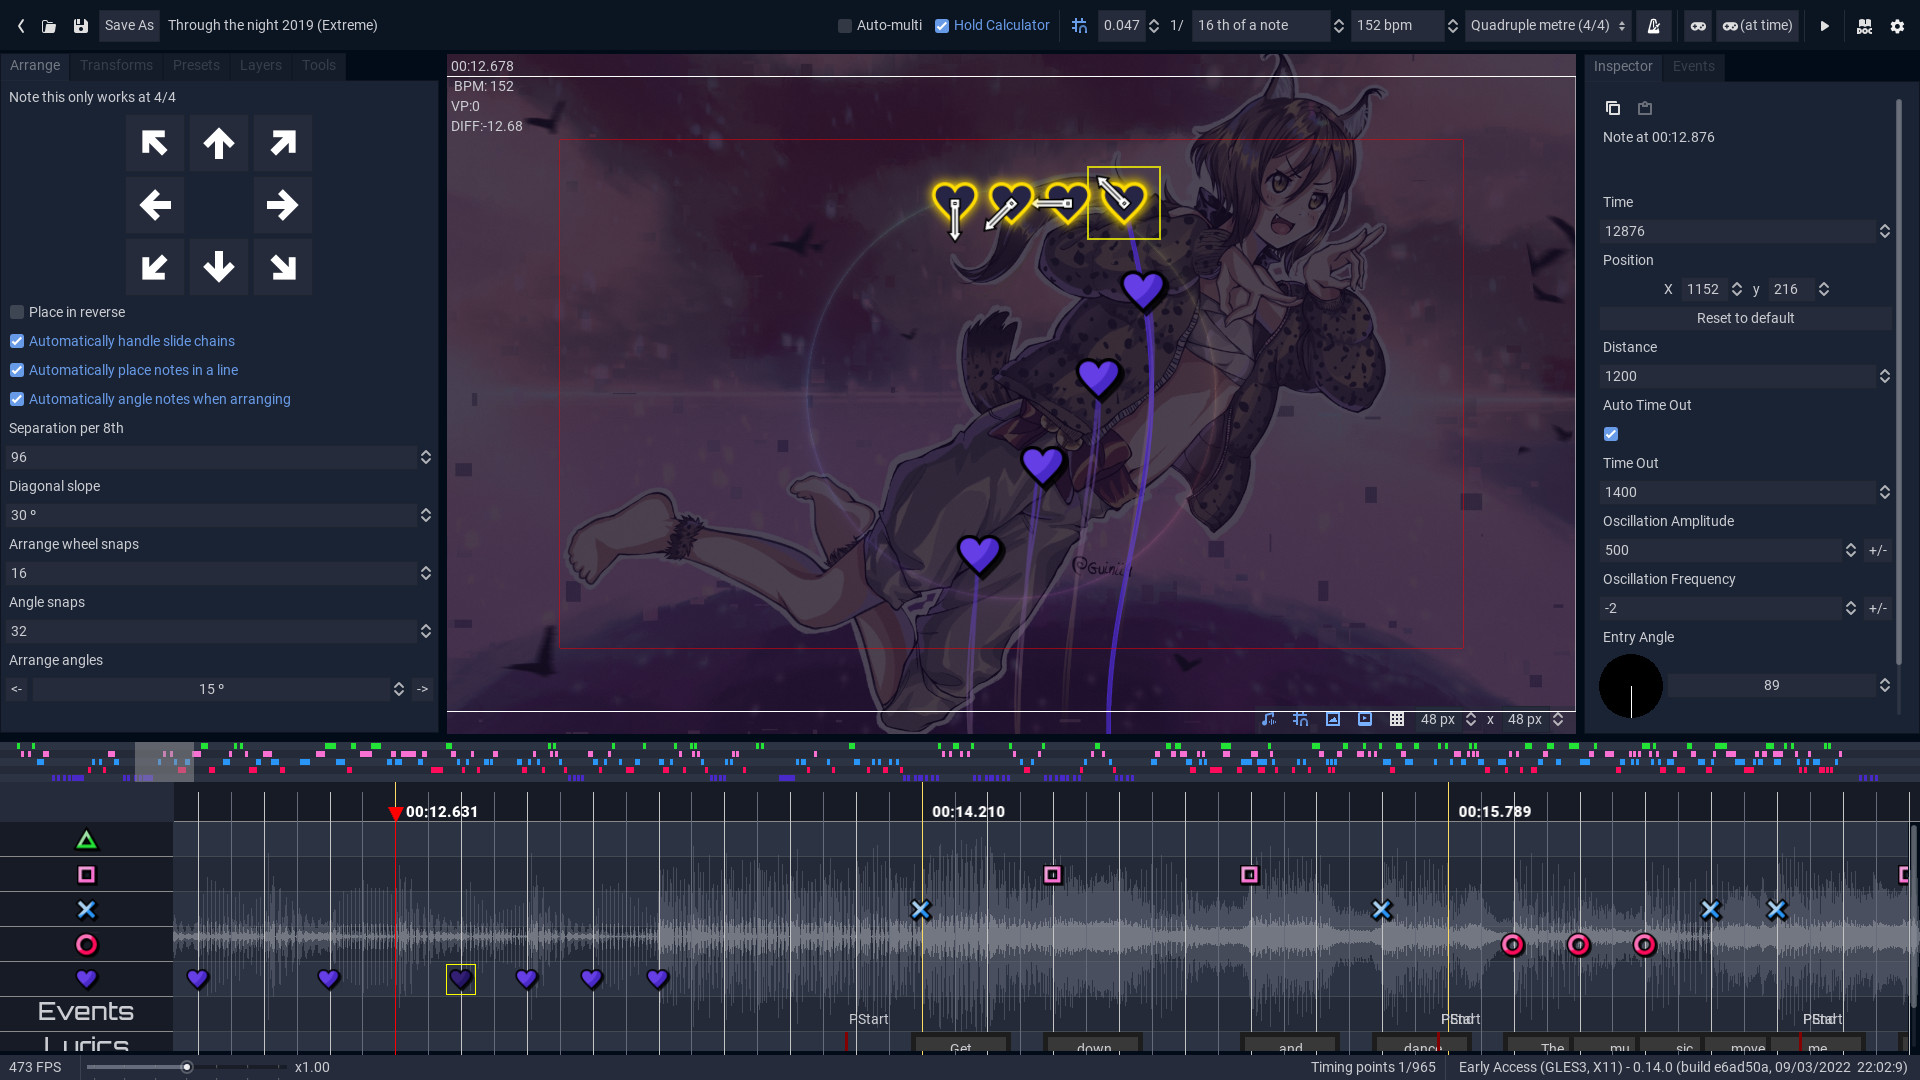Click the up-right arrange arrow
The width and height of the screenshot is (1920, 1080).
[283, 143]
